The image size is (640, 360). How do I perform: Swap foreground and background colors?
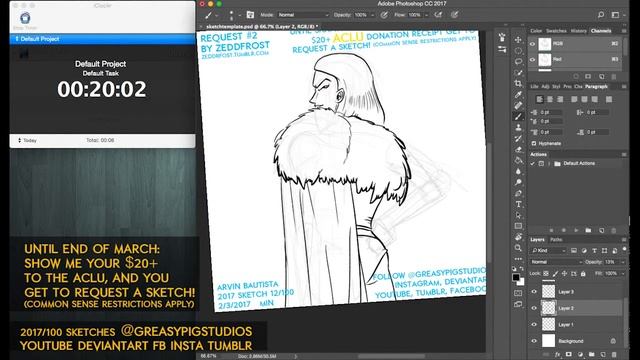[522, 269]
